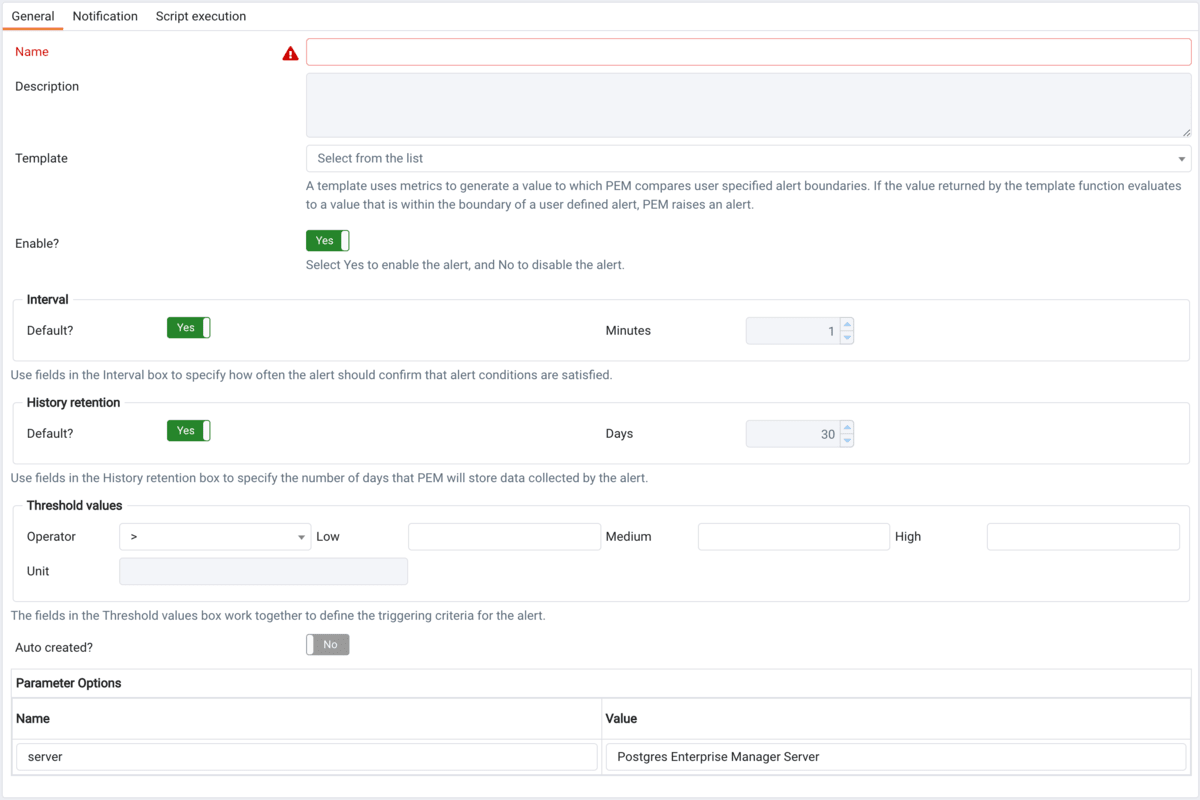Image resolution: width=1200 pixels, height=800 pixels.
Task: Click the 'Postgres Enterprise Manager Server' value cell
Action: (896, 757)
